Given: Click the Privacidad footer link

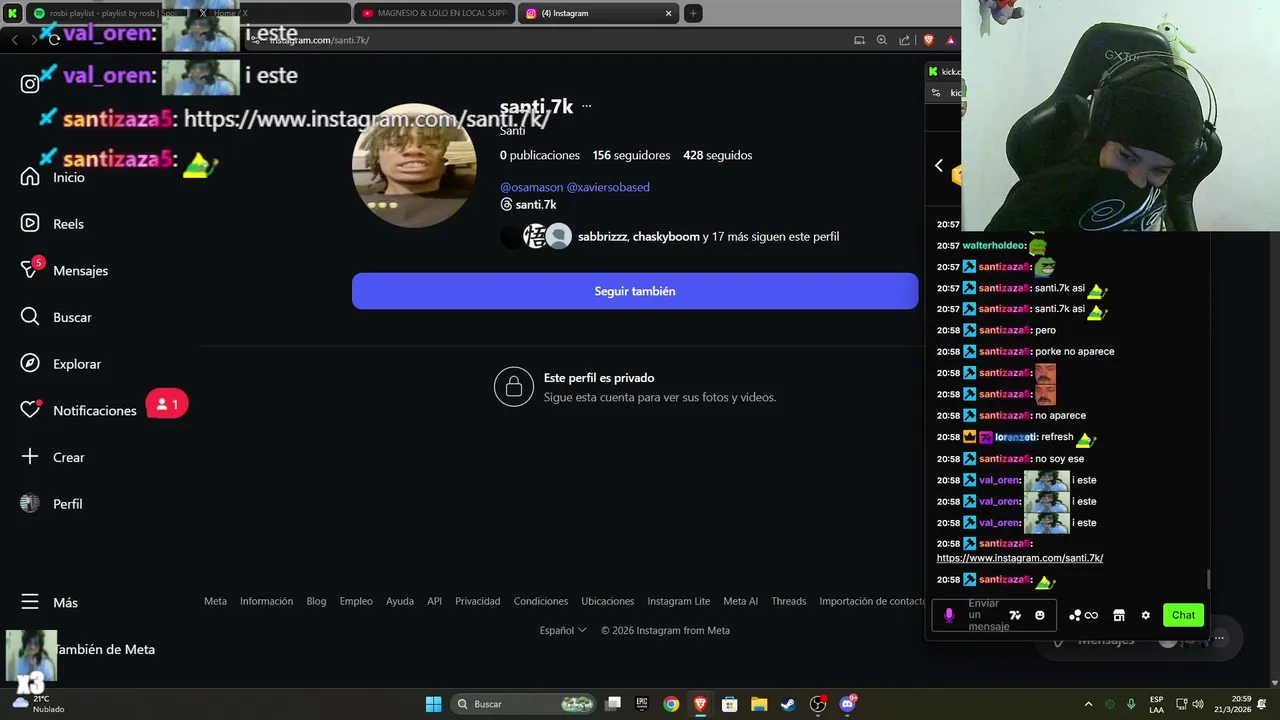Looking at the screenshot, I should [477, 601].
